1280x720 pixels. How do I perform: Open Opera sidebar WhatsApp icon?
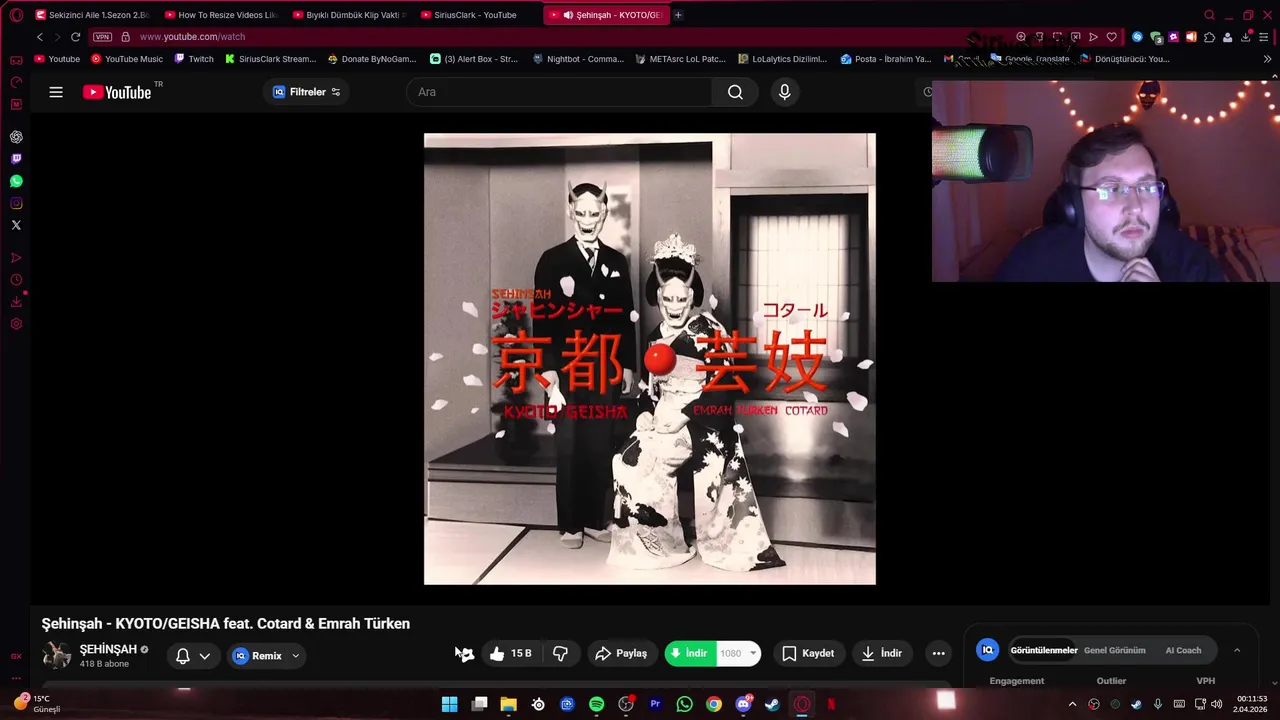16,181
